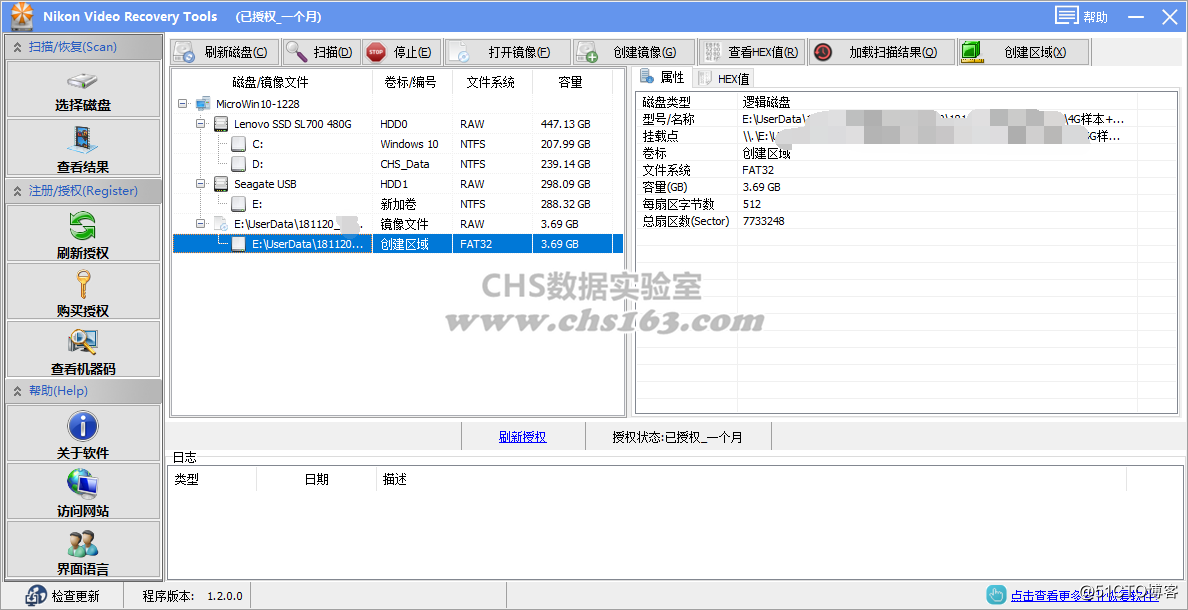Viewport: 1188px width, 610px height.
Task: Switch to the 属性 properties tab
Action: point(663,77)
